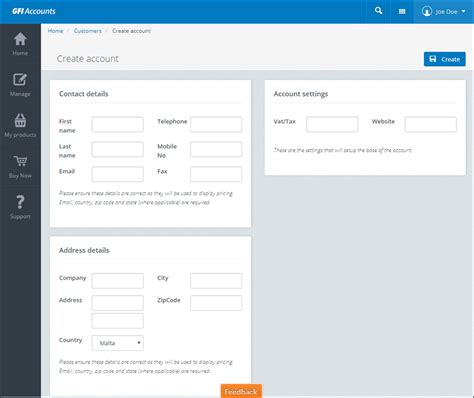This screenshot has height=398, width=474.
Task: Open the Home sidebar icon
Action: pos(20,39)
